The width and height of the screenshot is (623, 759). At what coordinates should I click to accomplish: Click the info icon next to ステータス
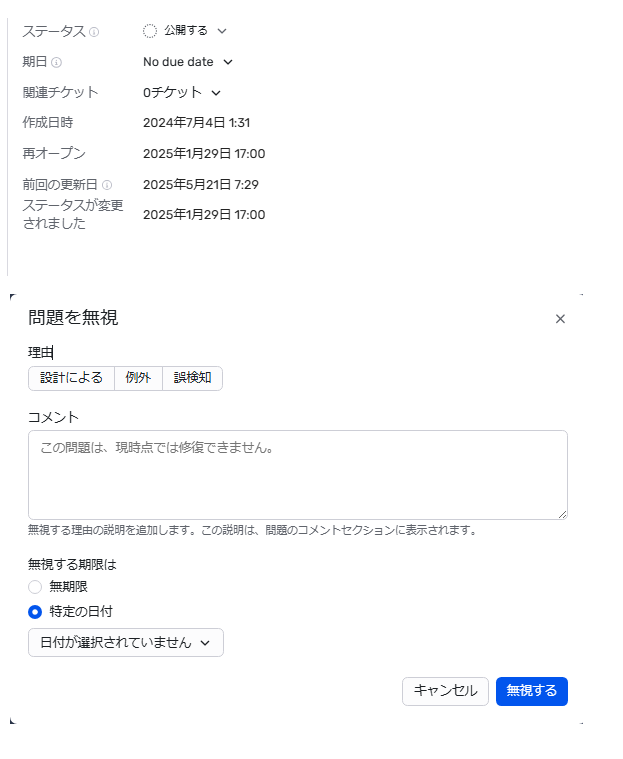(x=94, y=32)
